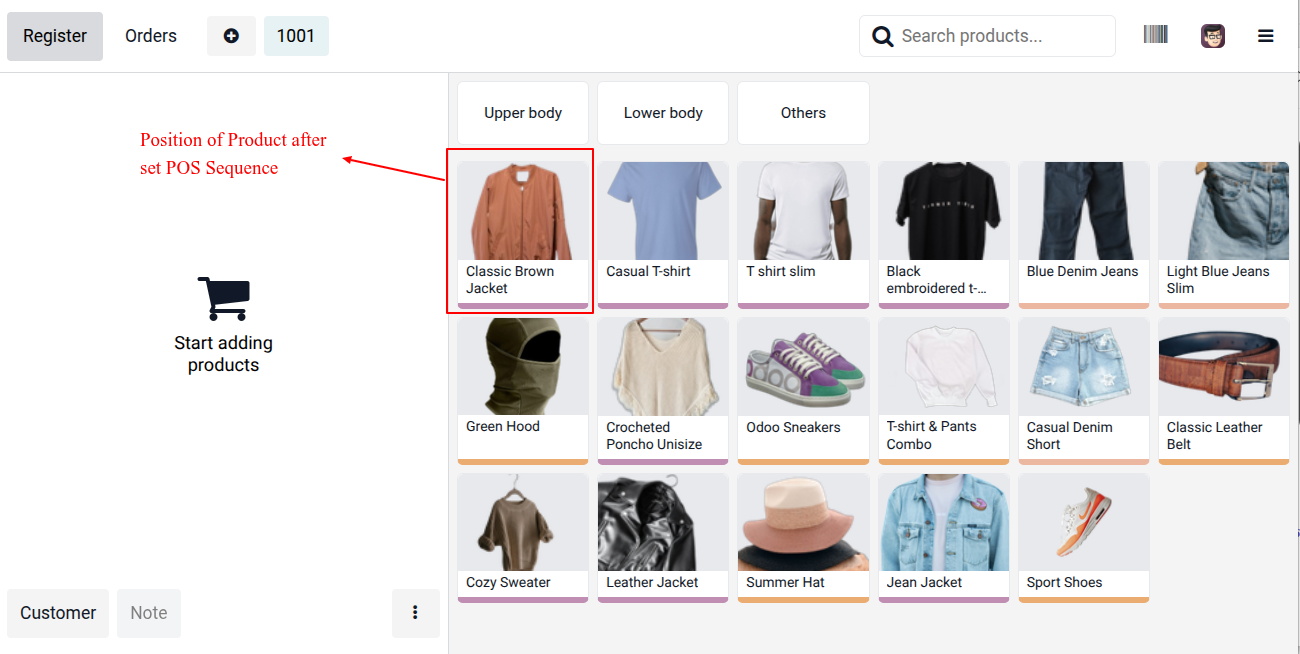This screenshot has height=654, width=1300.
Task: Open the Others category
Action: click(x=803, y=112)
